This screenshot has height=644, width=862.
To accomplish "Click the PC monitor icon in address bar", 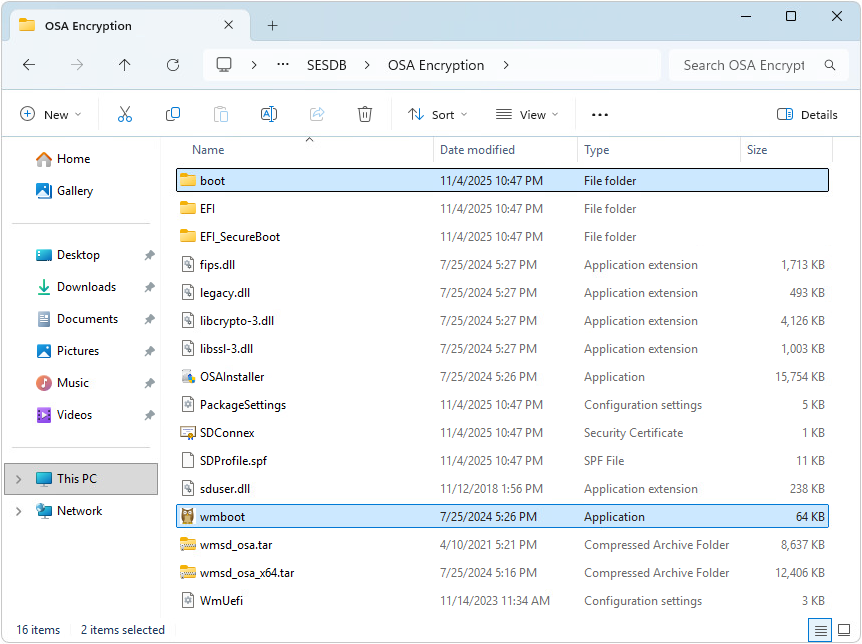I will pyautogui.click(x=224, y=65).
